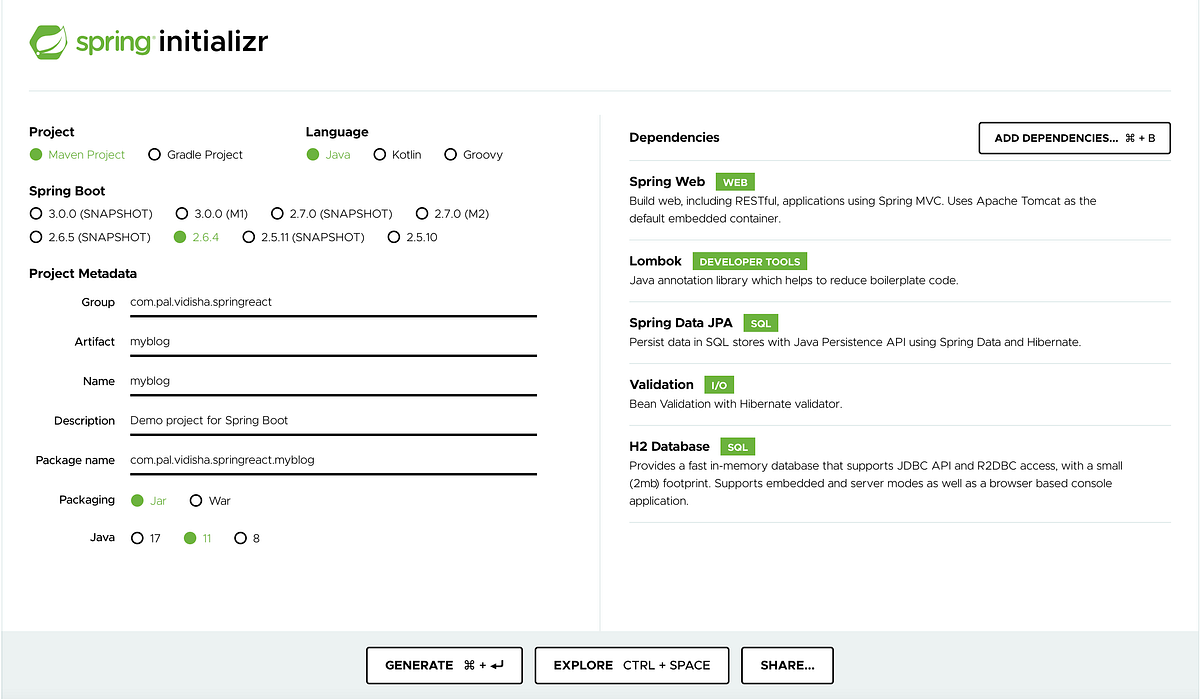Image resolution: width=1200 pixels, height=699 pixels.
Task: Click the EXPLORE button
Action: pyautogui.click(x=631, y=665)
